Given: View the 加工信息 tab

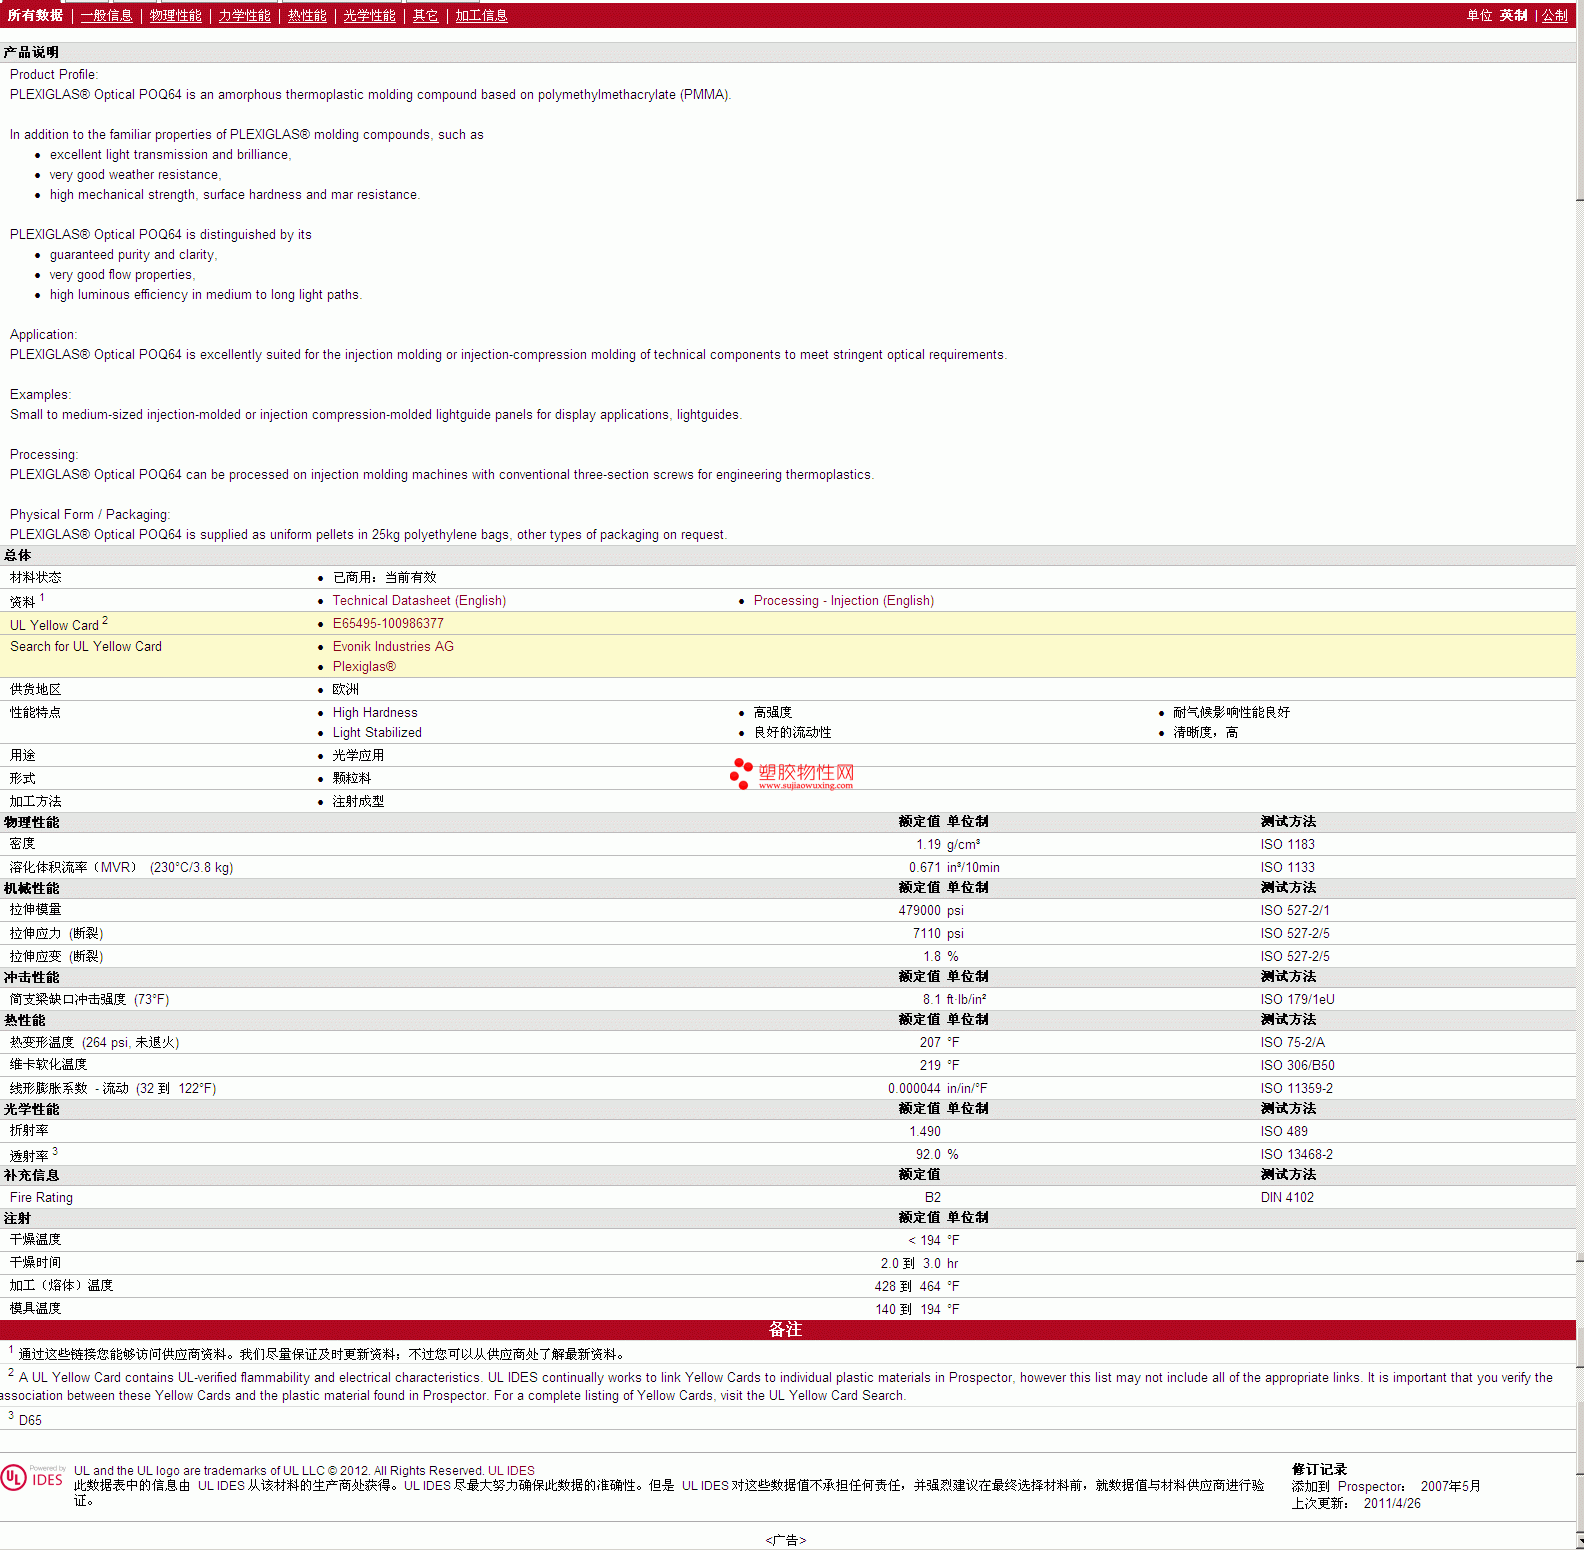Looking at the screenshot, I should (x=482, y=16).
